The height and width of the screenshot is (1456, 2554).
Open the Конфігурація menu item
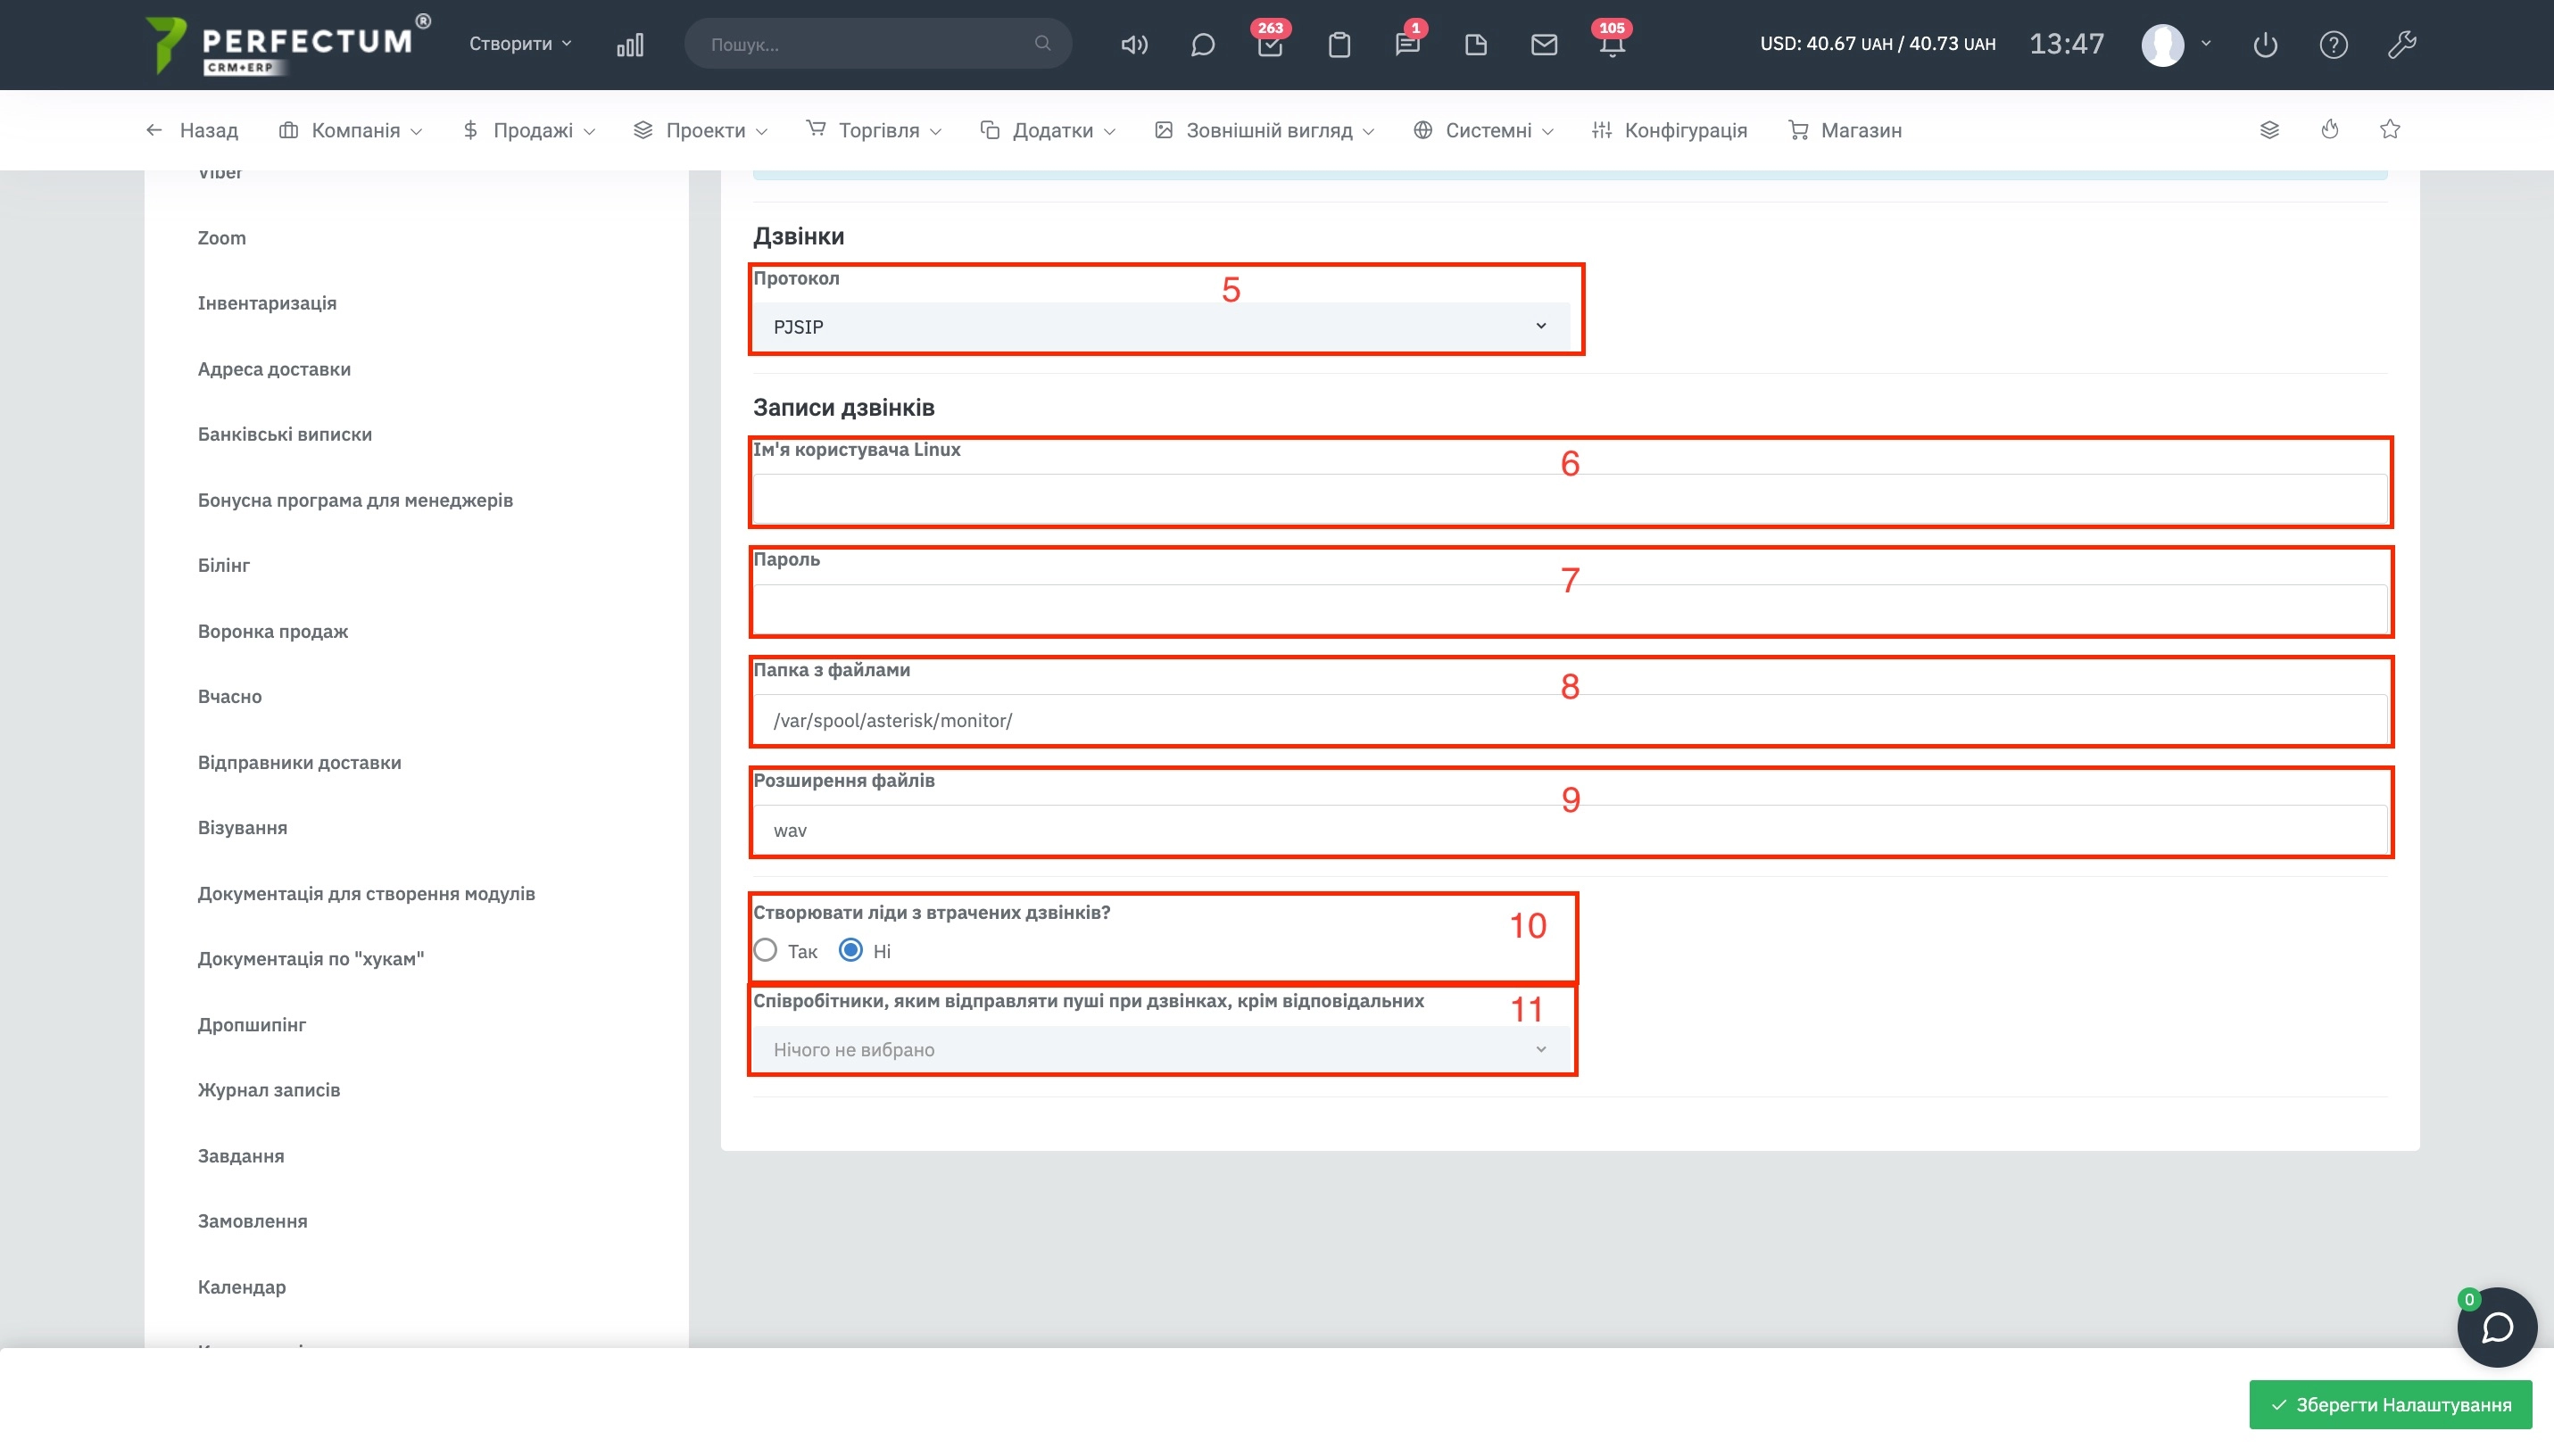[1669, 130]
